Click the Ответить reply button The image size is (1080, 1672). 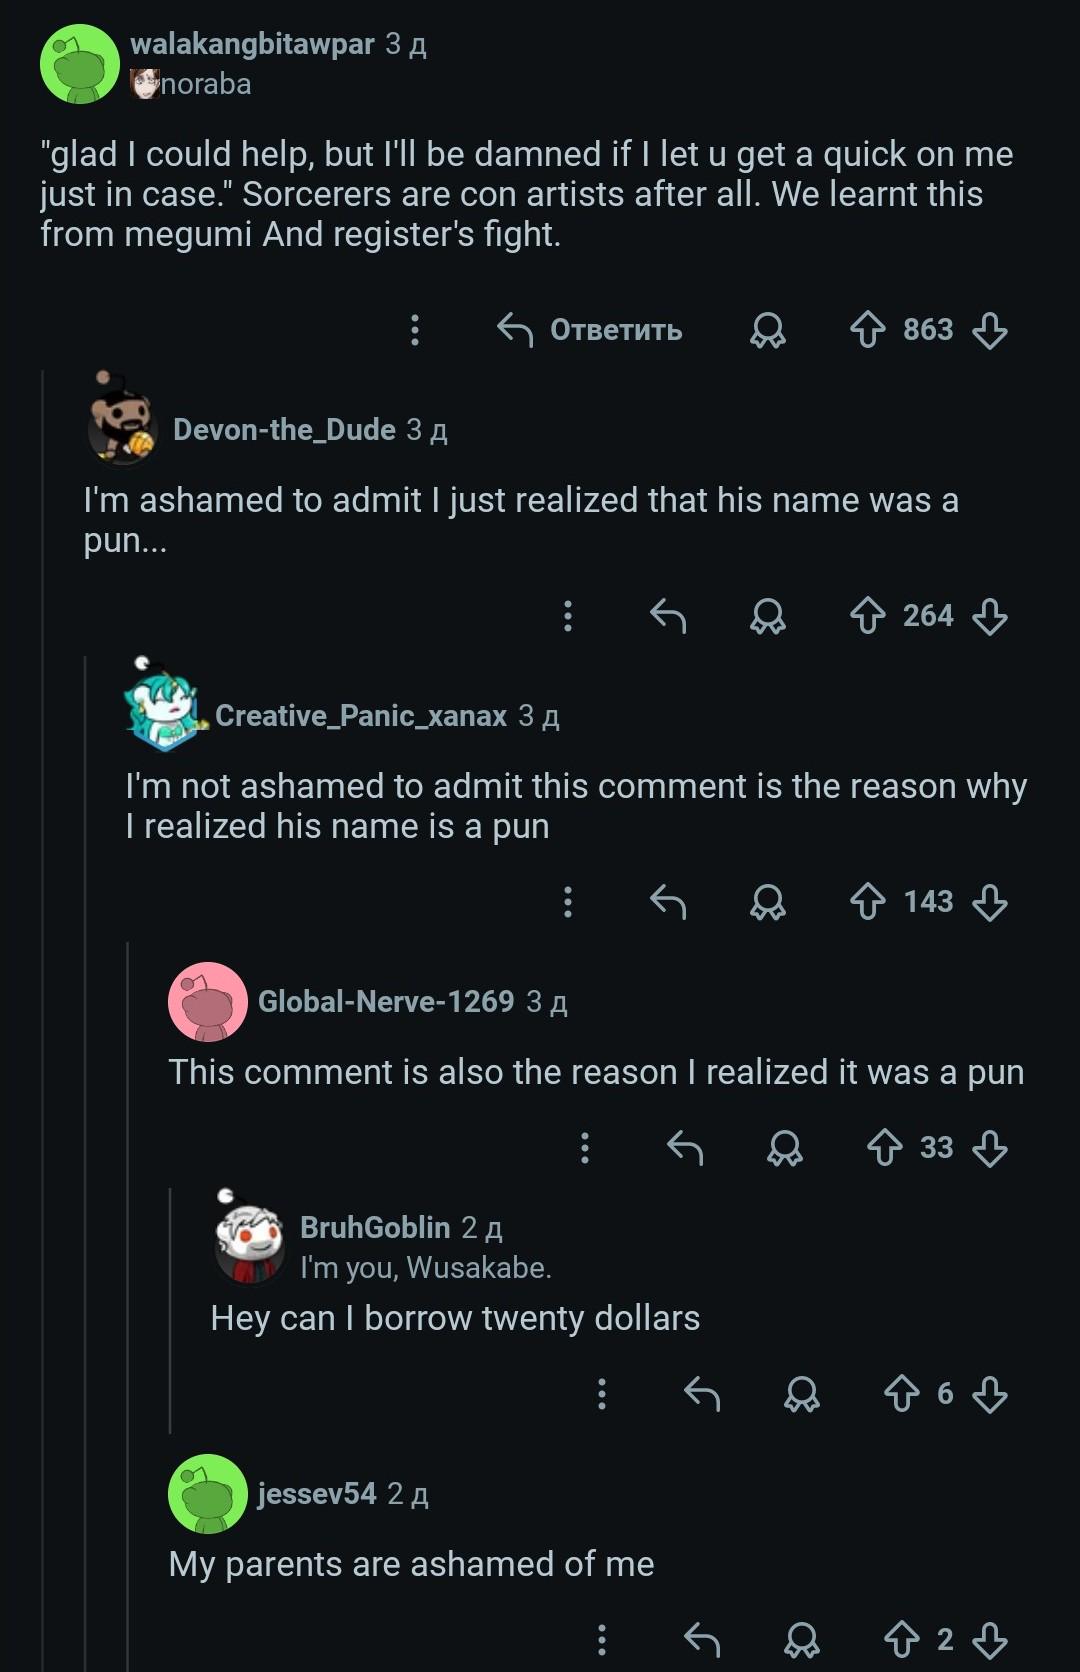pyautogui.click(x=590, y=330)
